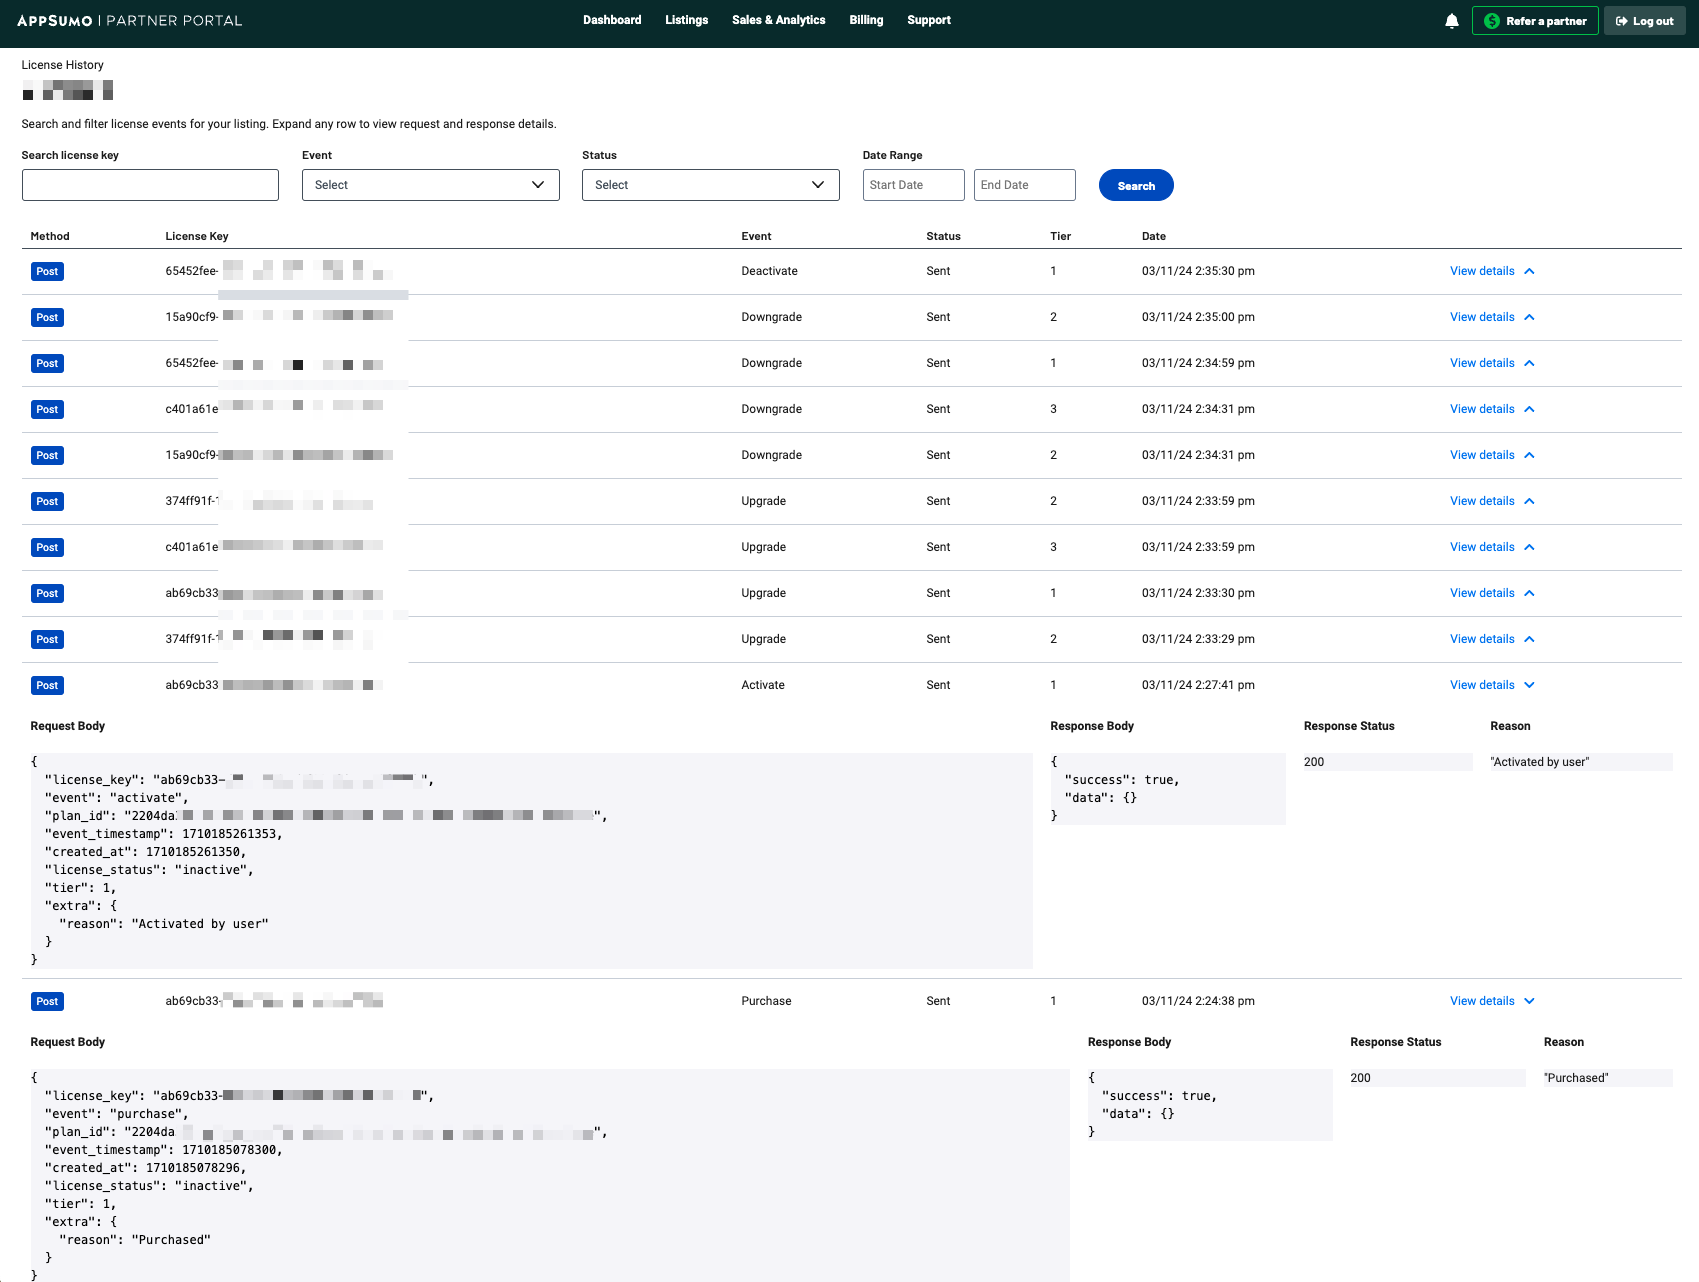The width and height of the screenshot is (1699, 1282).
Task: Click 03/11/24 2:24:38 pm date cell
Action: [1198, 1001]
